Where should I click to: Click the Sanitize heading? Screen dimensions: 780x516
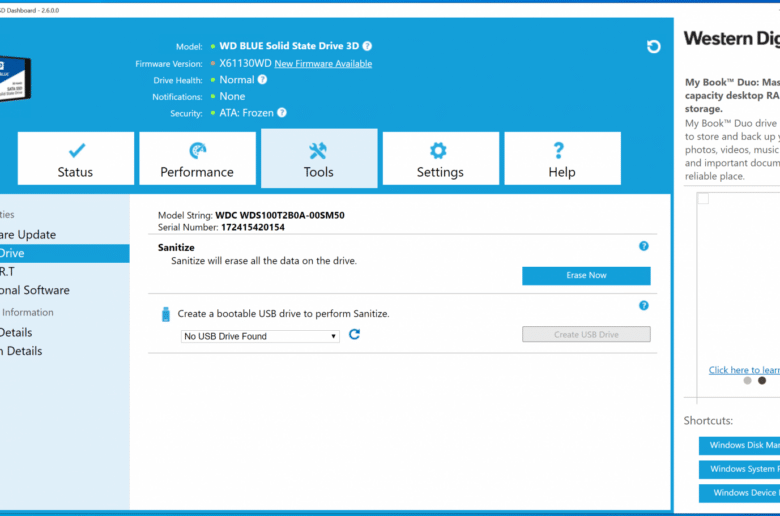176,247
